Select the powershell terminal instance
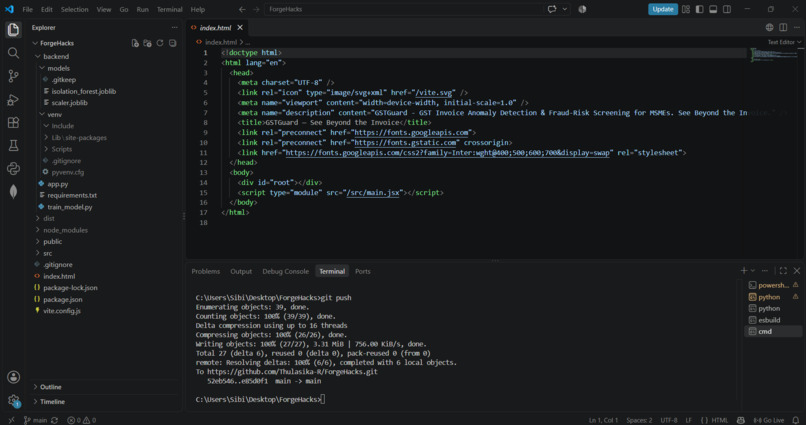 click(773, 285)
